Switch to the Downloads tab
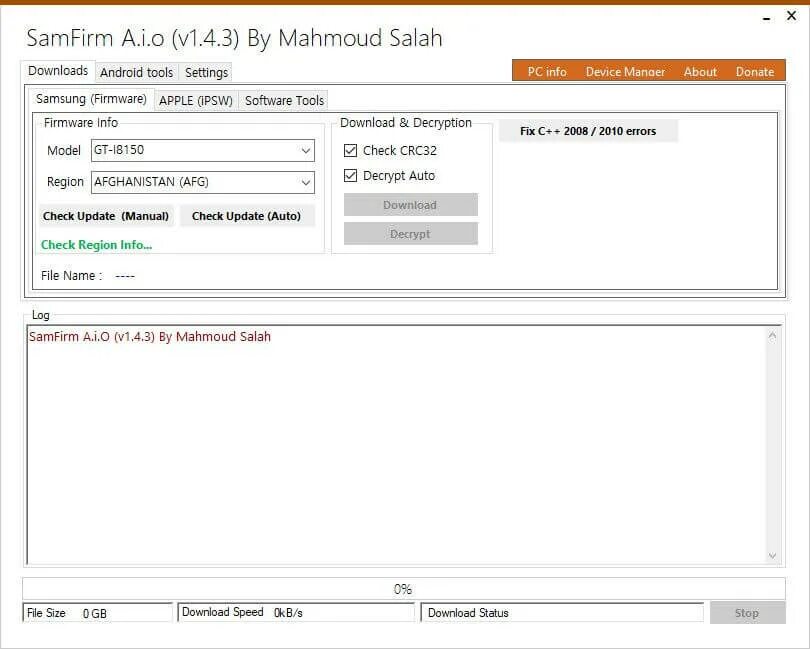 (x=58, y=71)
